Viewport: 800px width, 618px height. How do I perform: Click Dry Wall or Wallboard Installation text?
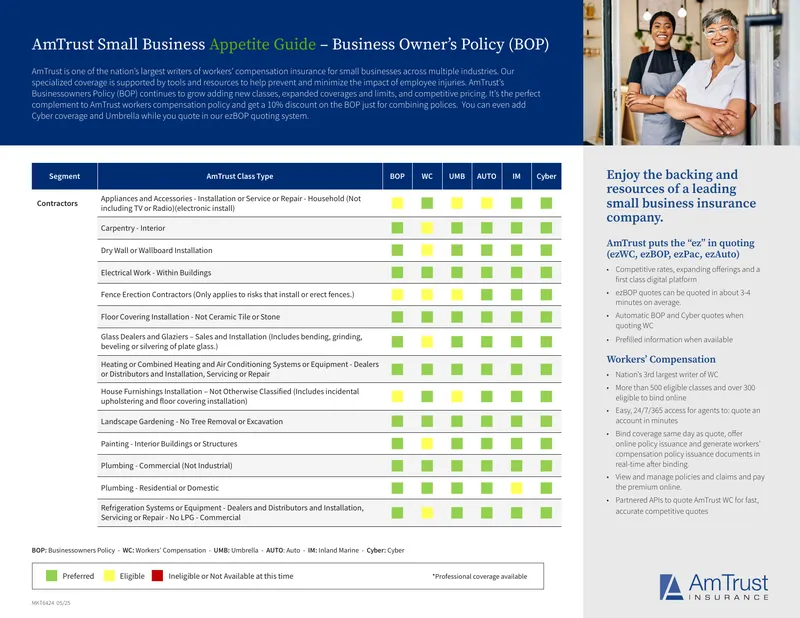click(156, 250)
